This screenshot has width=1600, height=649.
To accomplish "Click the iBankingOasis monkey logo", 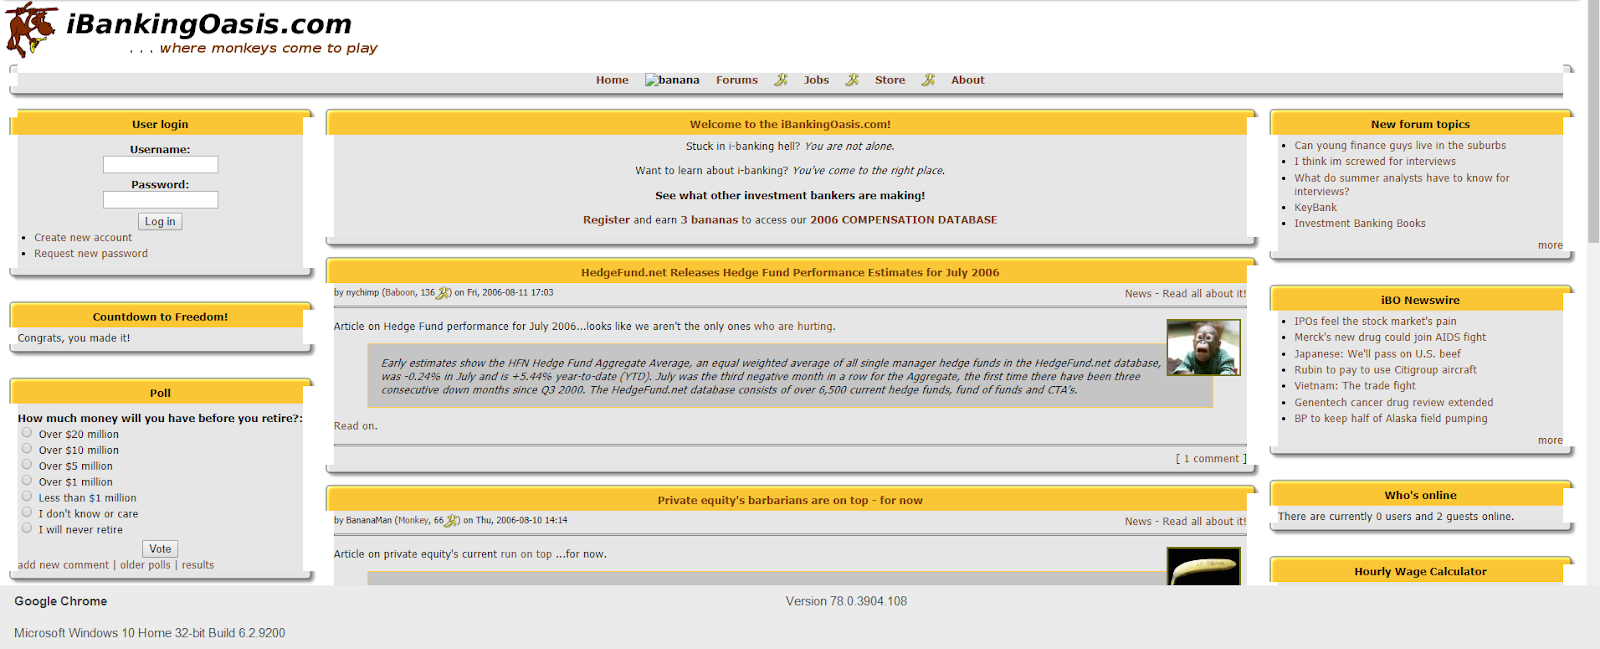I will [x=31, y=29].
